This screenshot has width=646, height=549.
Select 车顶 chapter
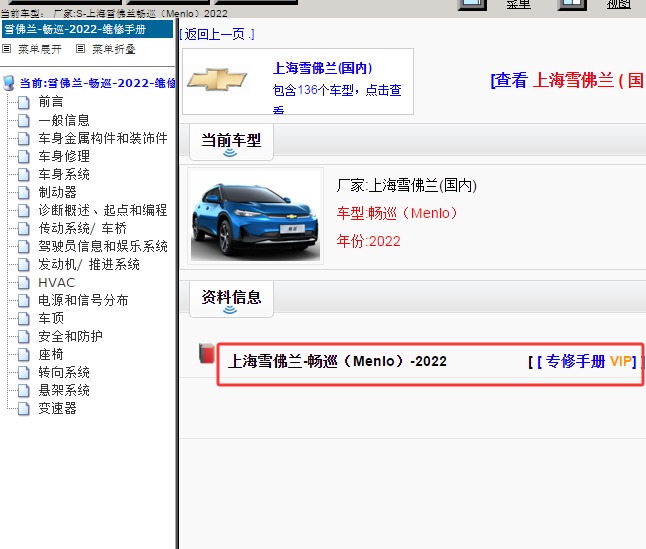pos(51,318)
